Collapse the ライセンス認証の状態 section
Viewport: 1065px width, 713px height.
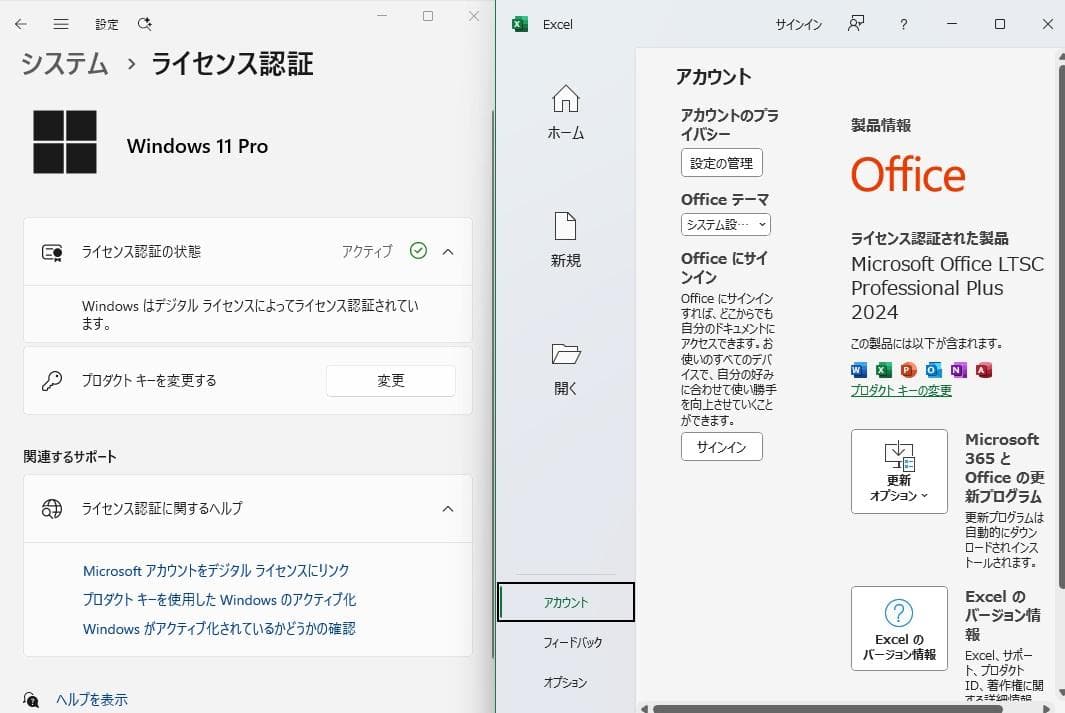click(x=447, y=251)
